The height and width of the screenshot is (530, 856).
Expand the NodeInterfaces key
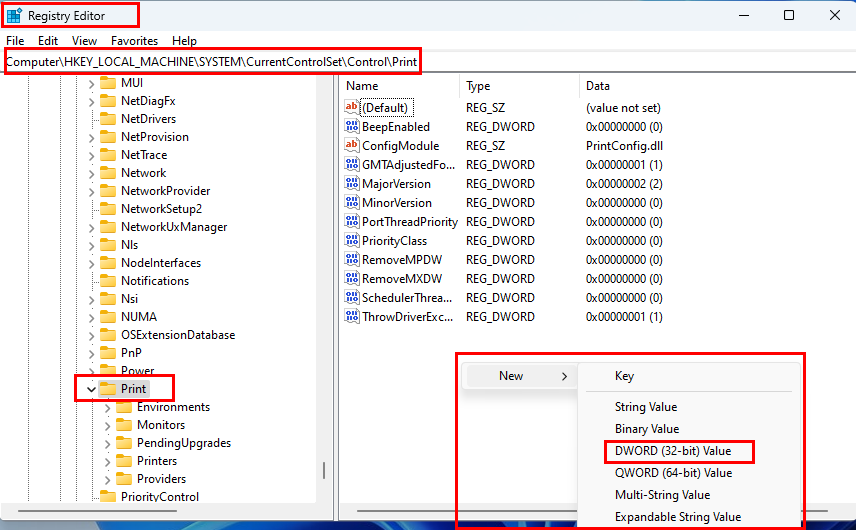coord(91,264)
